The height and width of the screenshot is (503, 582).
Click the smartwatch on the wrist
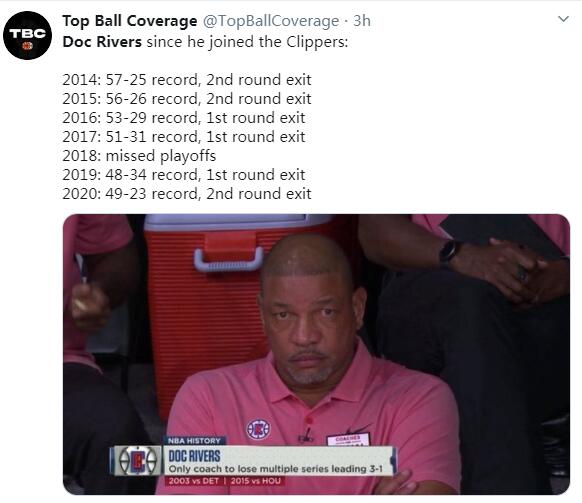pyautogui.click(x=450, y=252)
